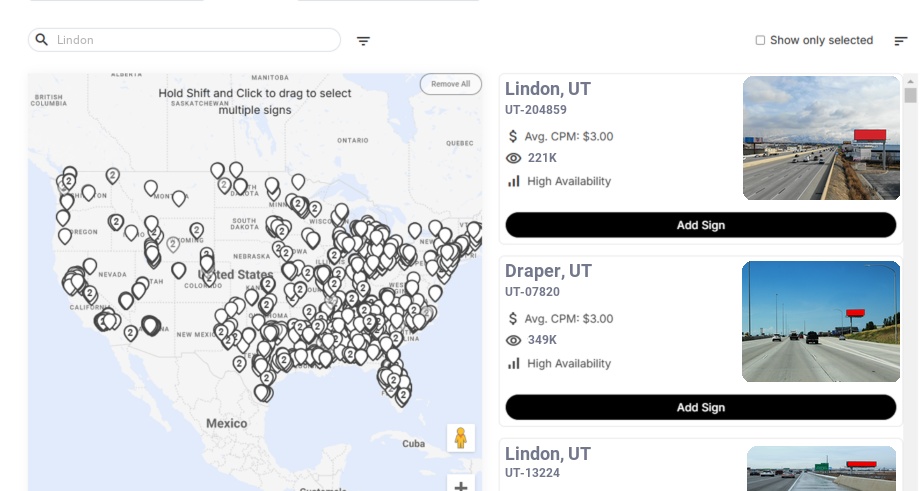
Task: Click the map pin over Oregon
Action: [65, 236]
